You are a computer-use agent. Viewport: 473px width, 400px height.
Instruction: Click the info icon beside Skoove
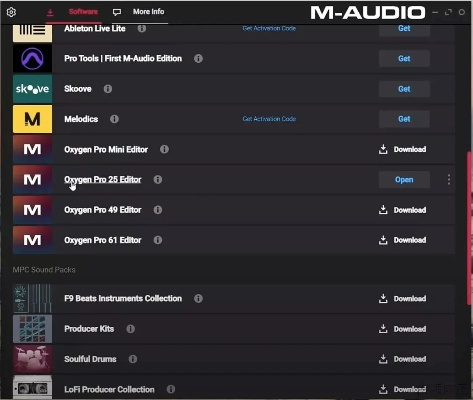(108, 89)
